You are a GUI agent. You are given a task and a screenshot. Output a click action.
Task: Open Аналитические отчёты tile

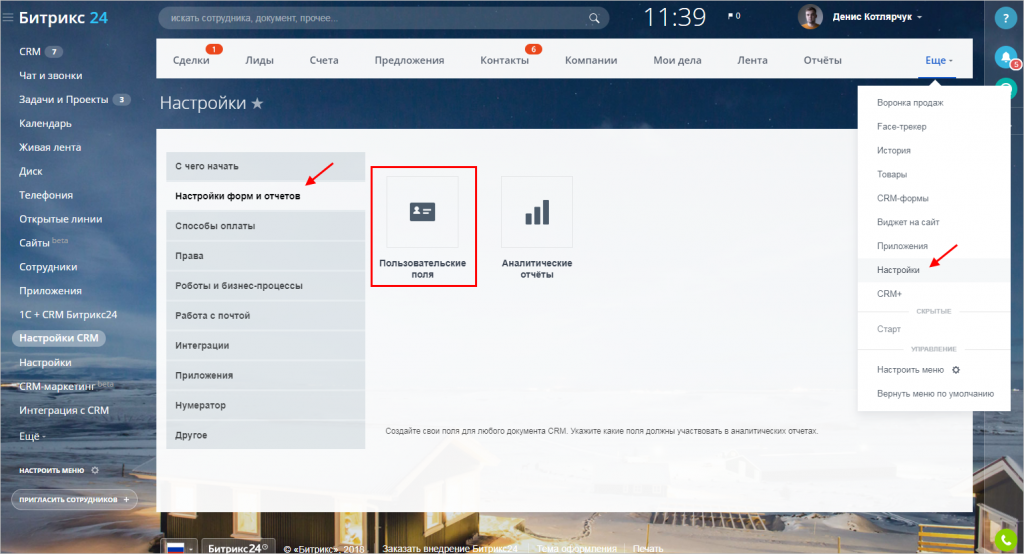pyautogui.click(x=537, y=227)
